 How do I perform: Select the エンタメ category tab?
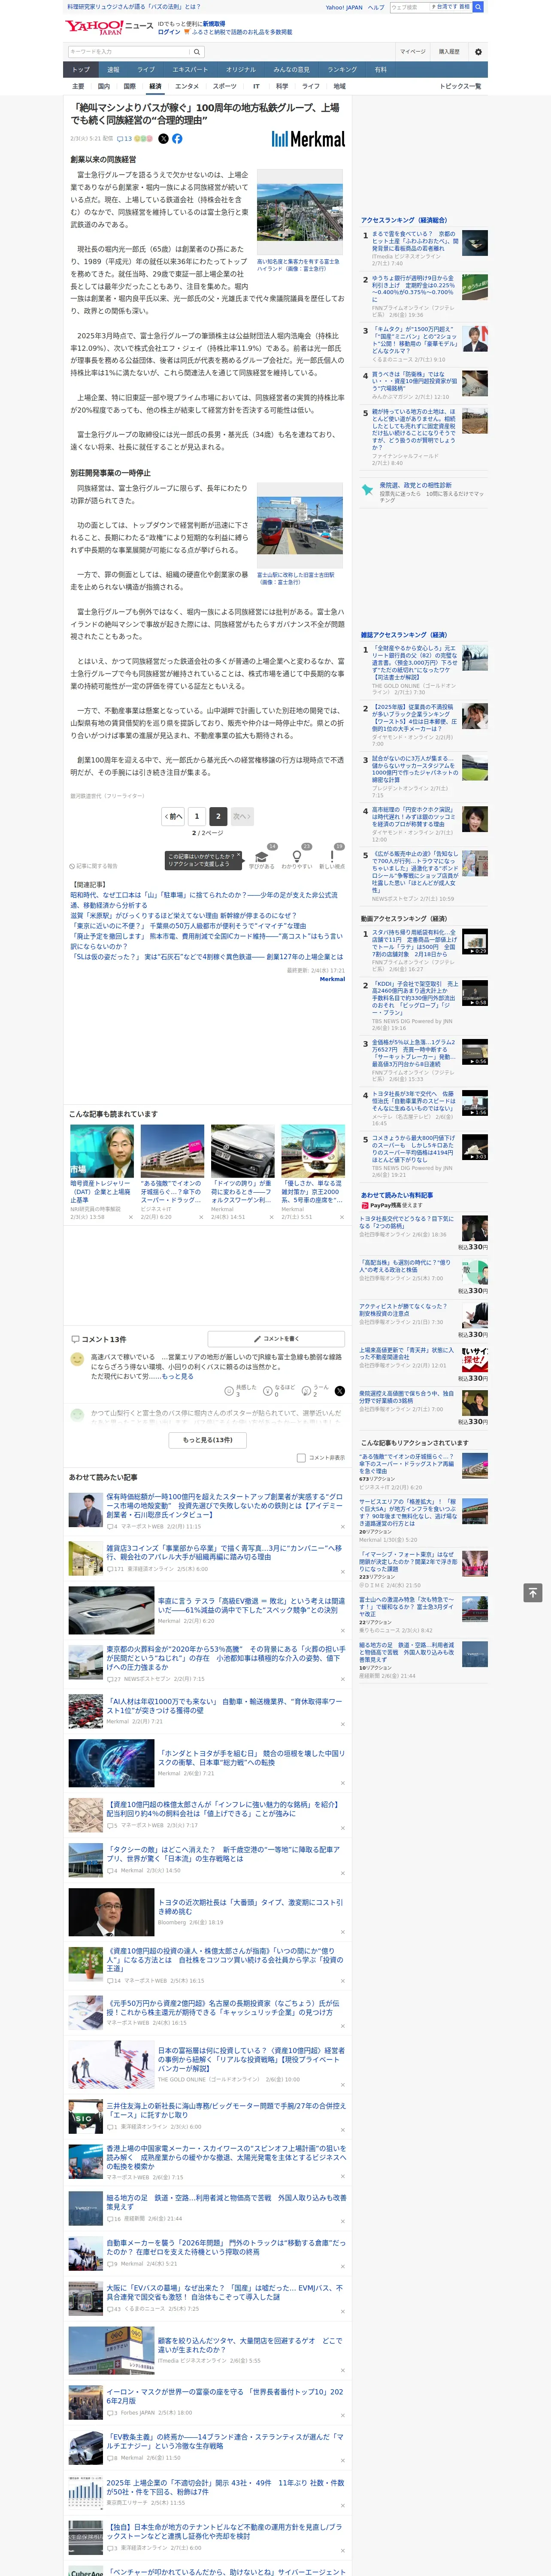click(x=187, y=86)
